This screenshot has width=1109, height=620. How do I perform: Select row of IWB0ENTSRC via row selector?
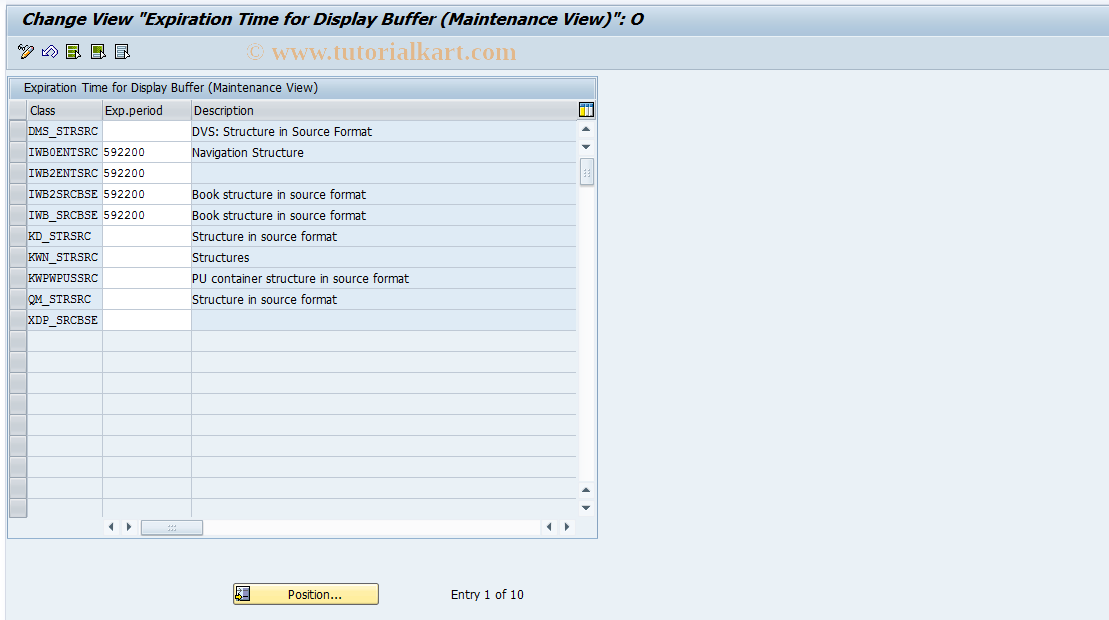[18, 153]
